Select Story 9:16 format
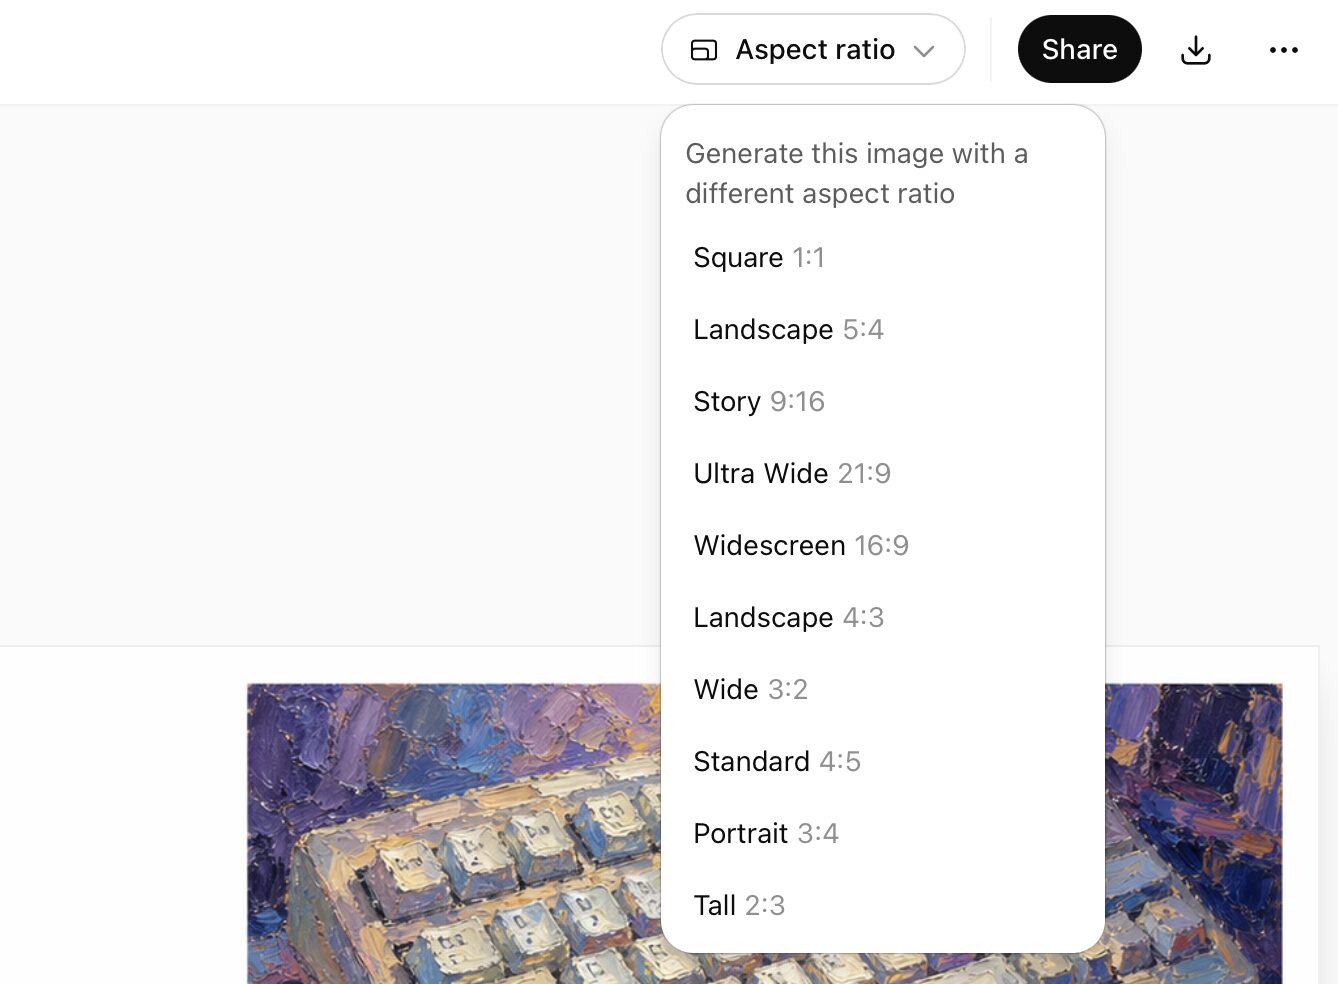 759,402
